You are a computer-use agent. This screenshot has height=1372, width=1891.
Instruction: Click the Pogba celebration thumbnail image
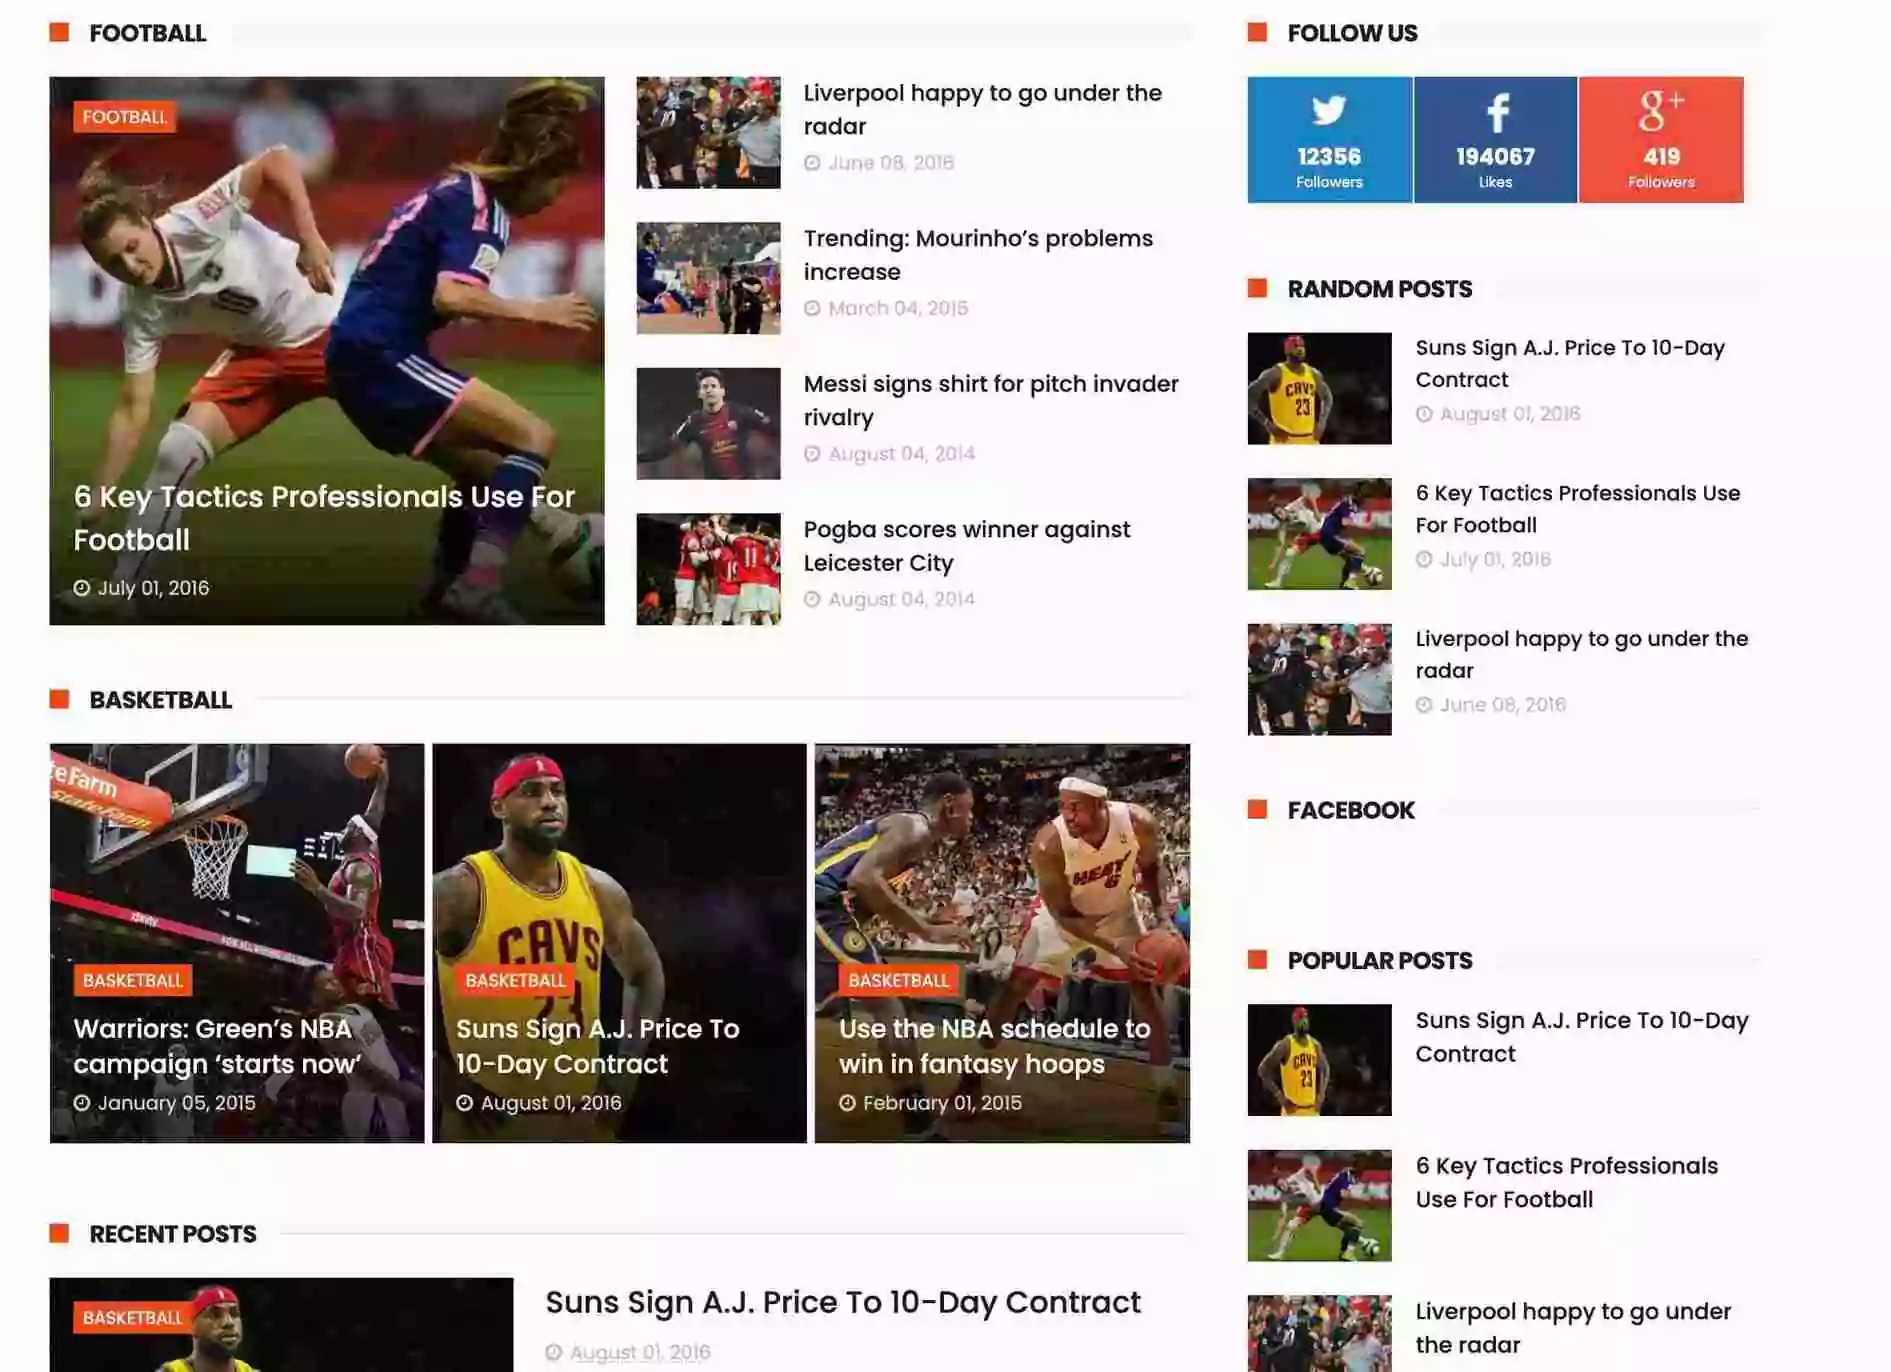[x=708, y=567]
